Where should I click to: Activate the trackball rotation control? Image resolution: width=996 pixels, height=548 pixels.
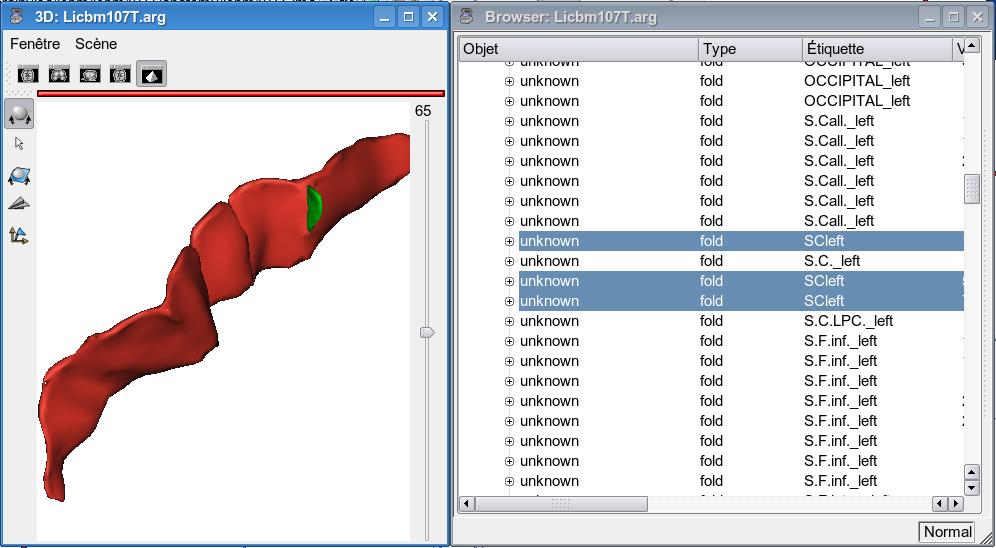click(x=19, y=114)
